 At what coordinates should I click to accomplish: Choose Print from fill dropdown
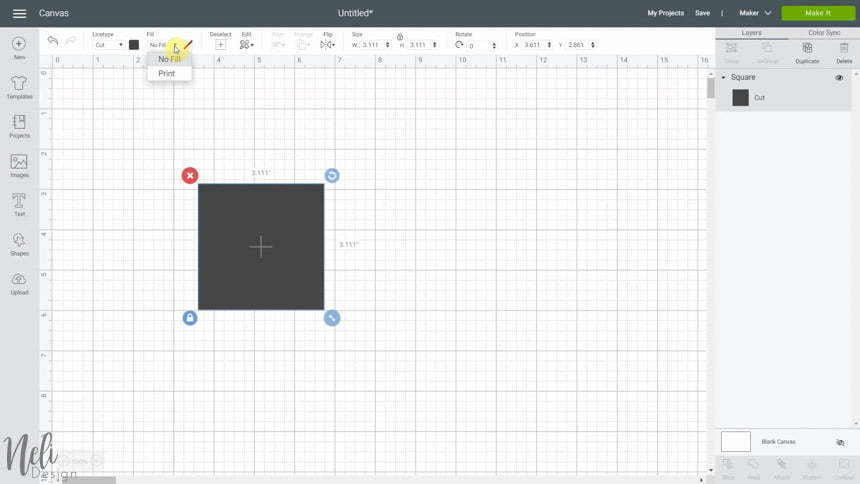[x=169, y=74]
